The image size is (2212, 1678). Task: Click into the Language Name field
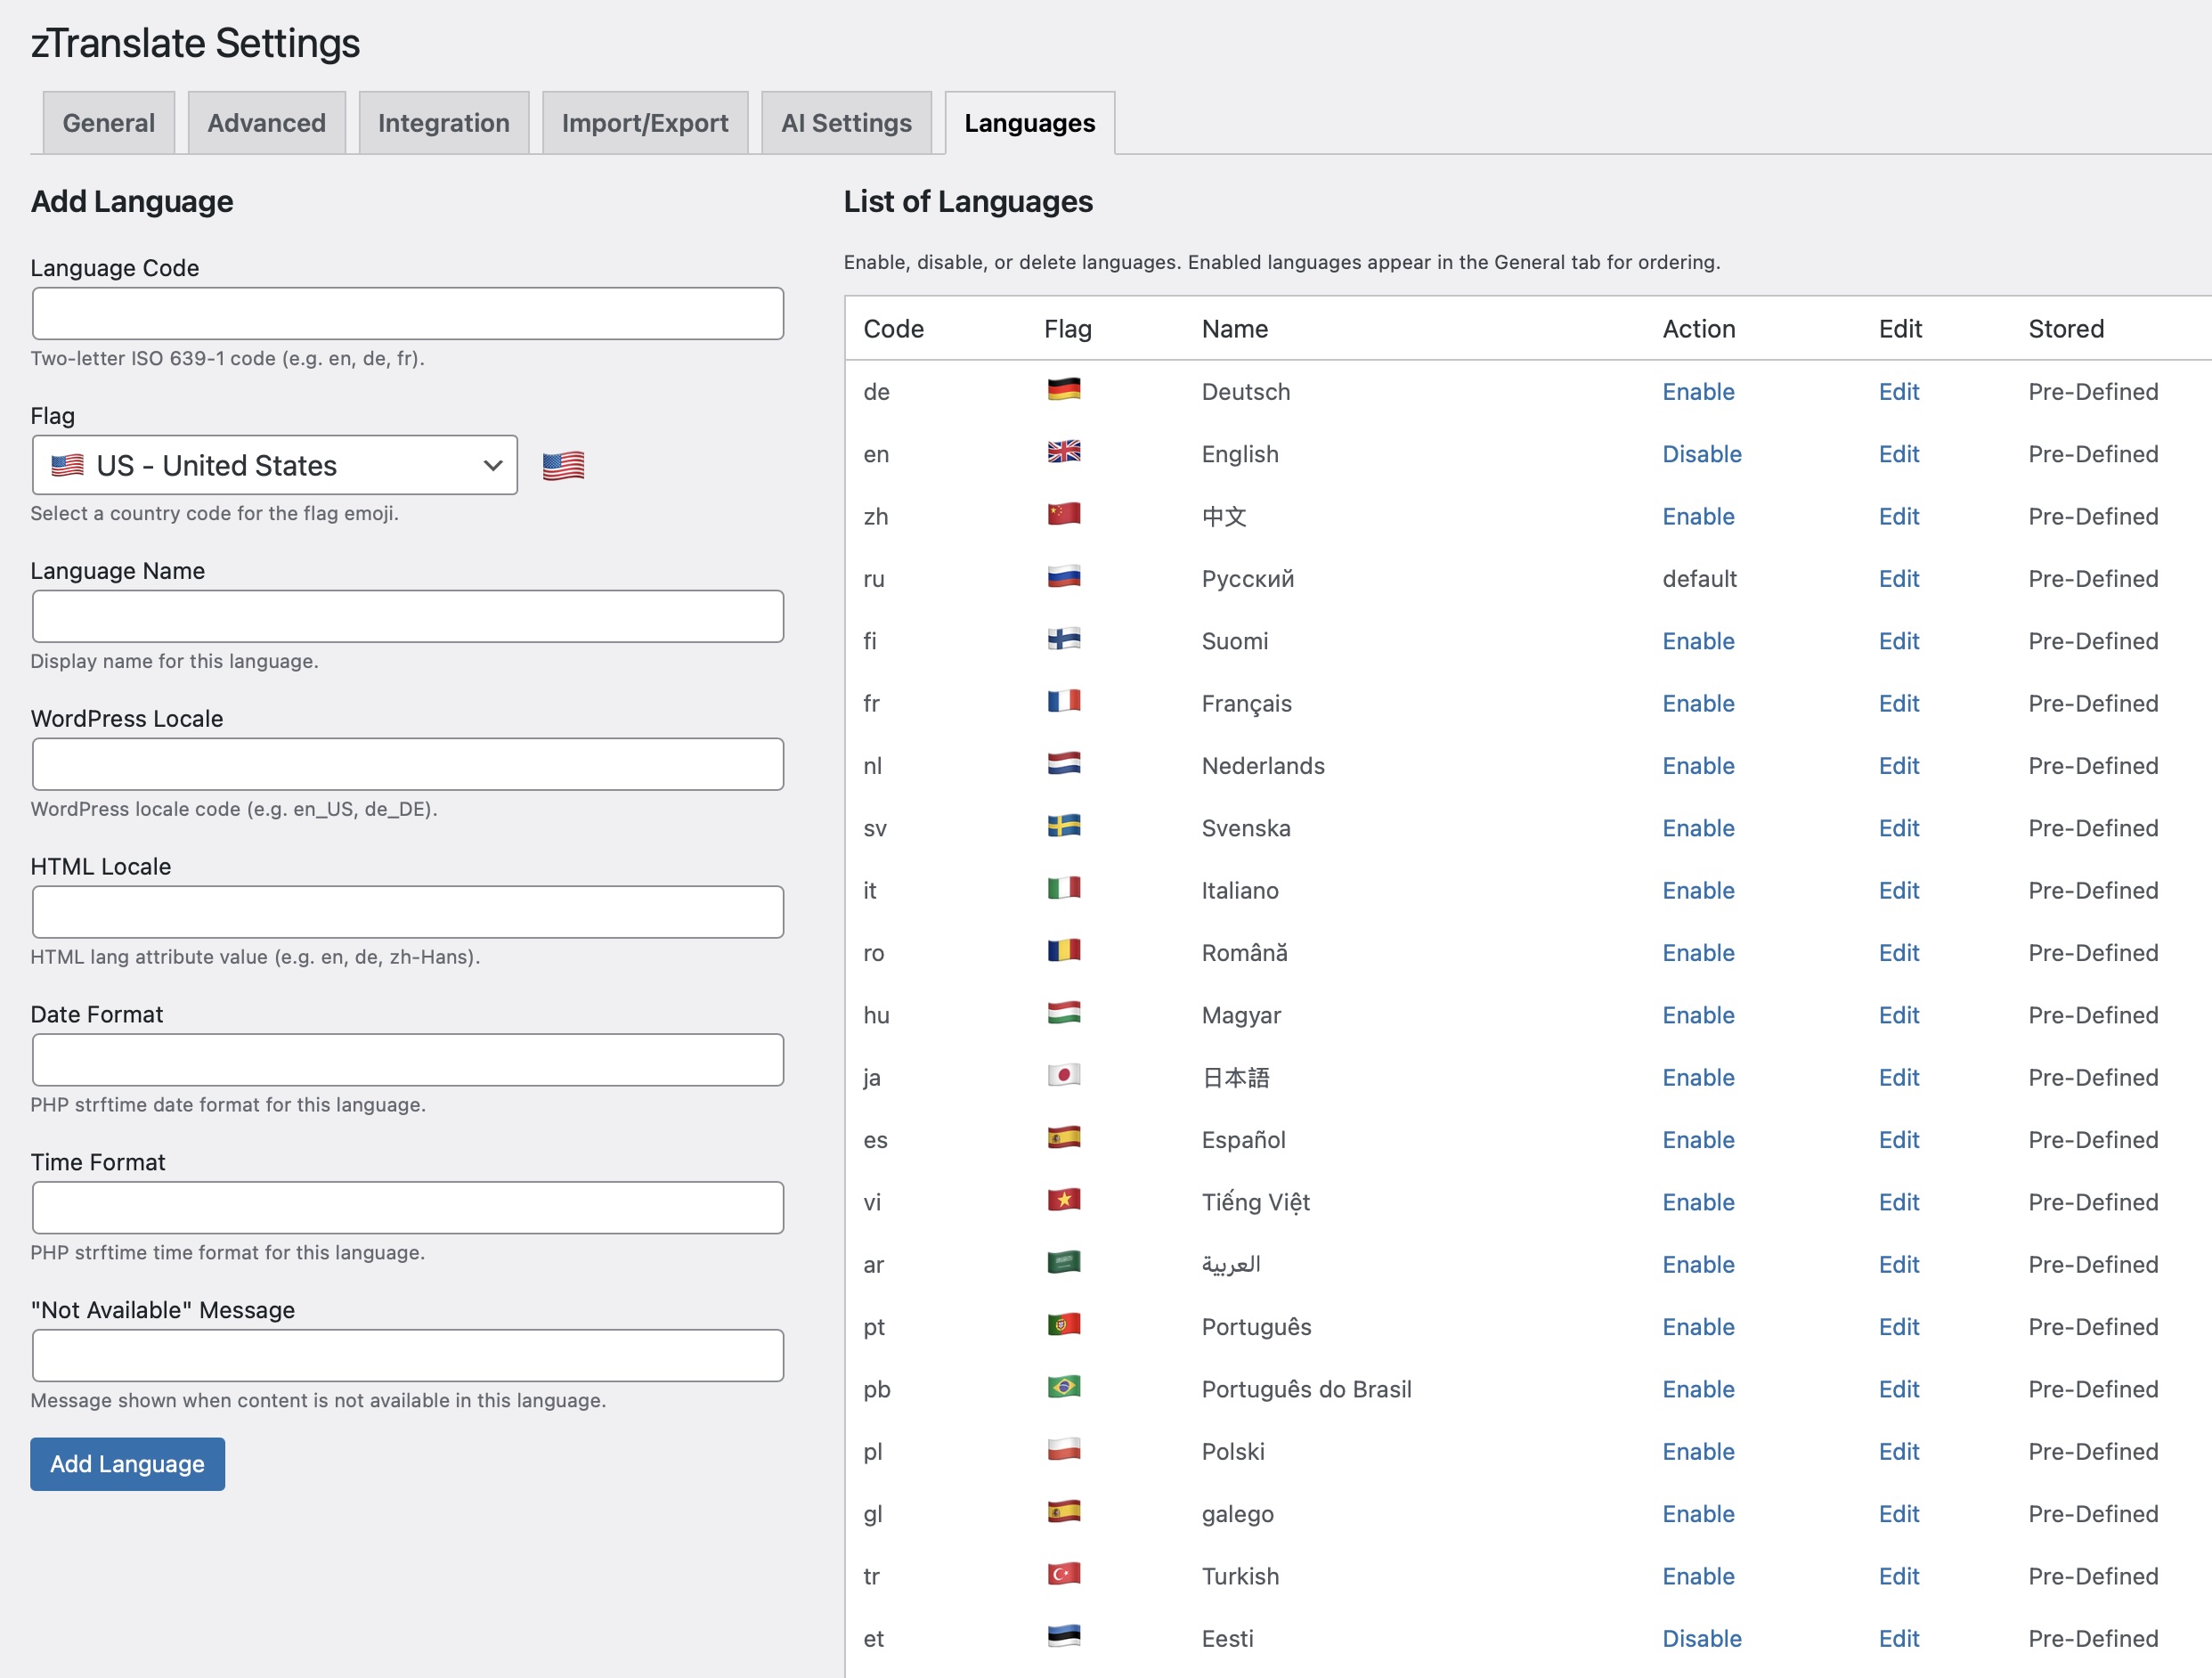(x=408, y=616)
